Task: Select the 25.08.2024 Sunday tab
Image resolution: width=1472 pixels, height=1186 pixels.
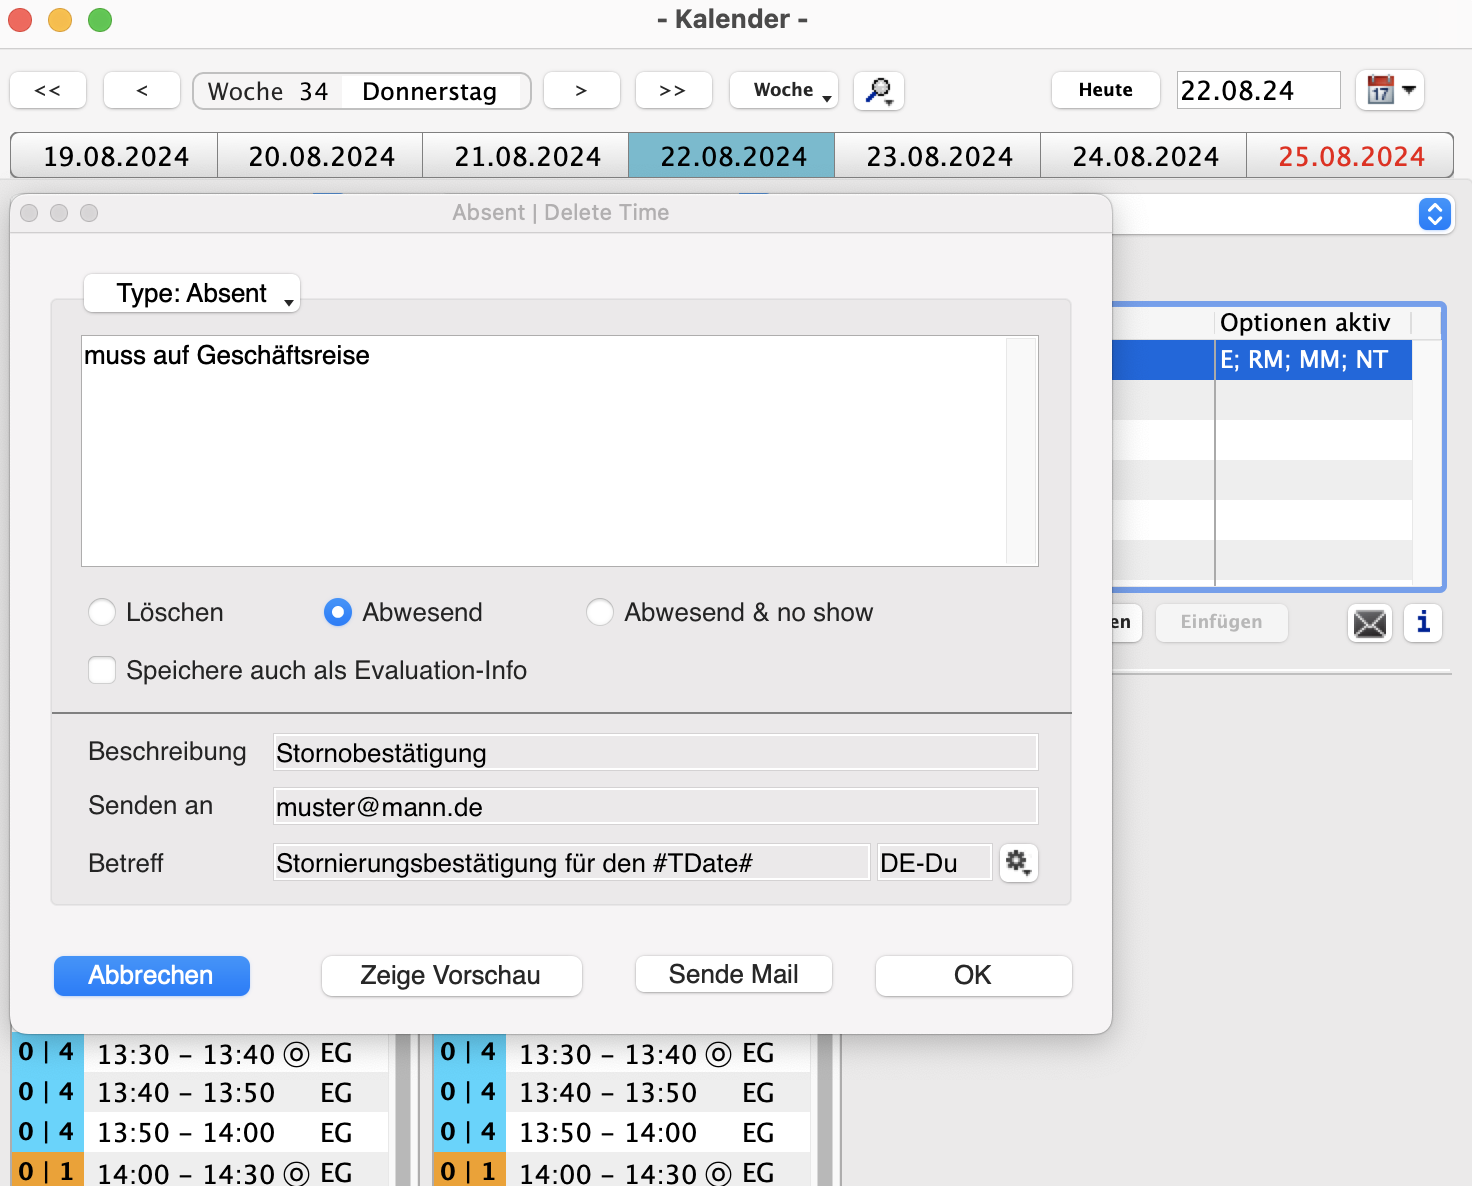Action: click(1350, 156)
